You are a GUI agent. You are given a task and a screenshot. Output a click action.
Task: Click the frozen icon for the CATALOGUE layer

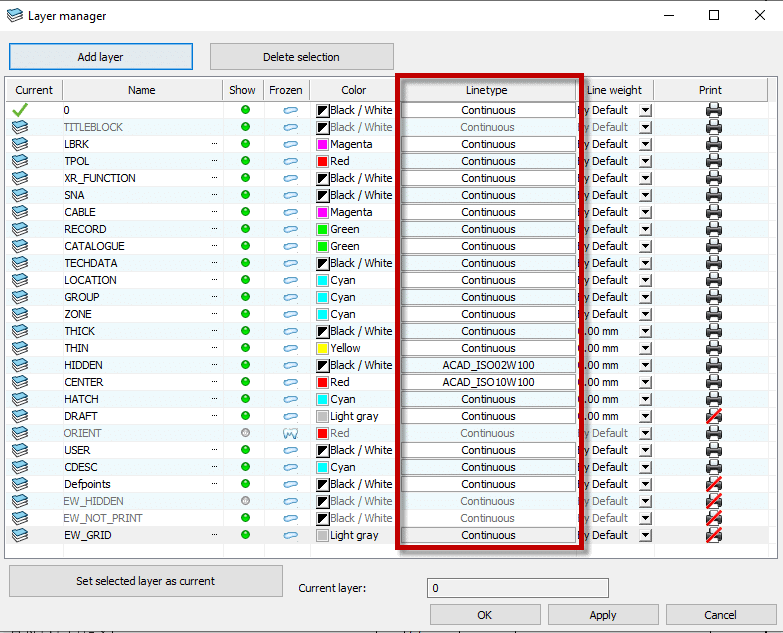tap(290, 246)
